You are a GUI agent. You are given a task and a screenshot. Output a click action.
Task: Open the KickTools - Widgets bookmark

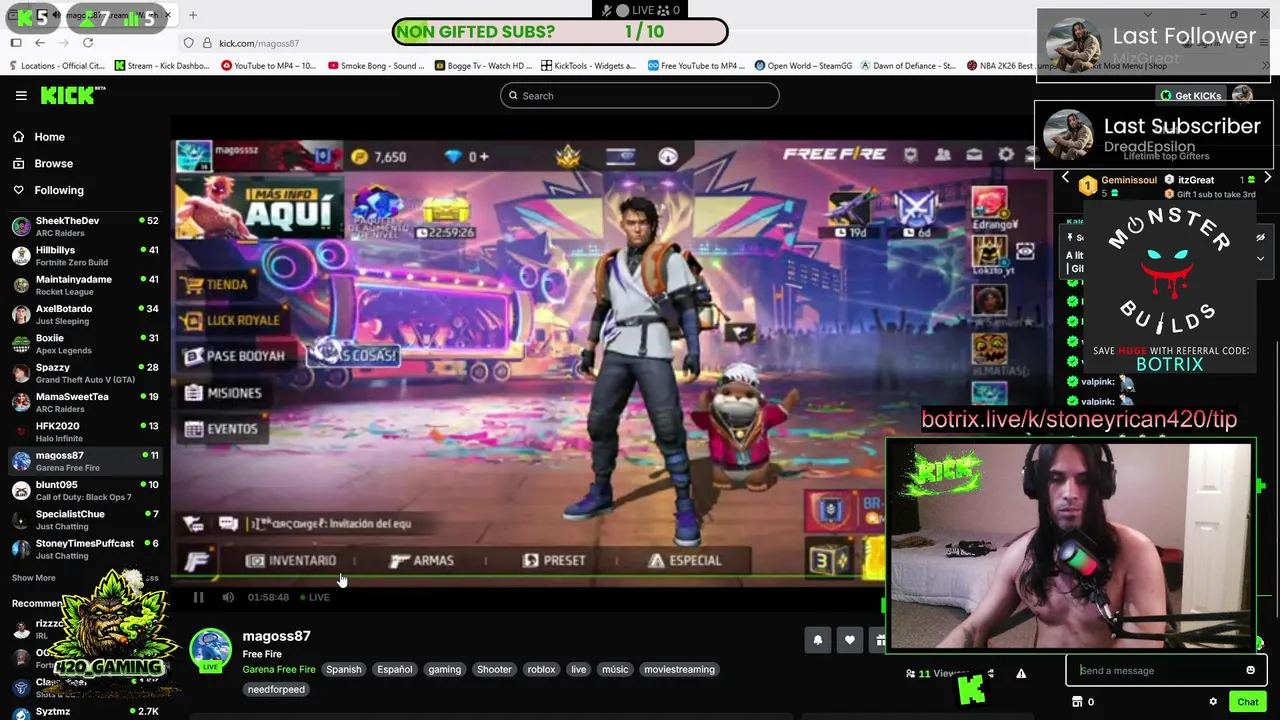tap(588, 66)
